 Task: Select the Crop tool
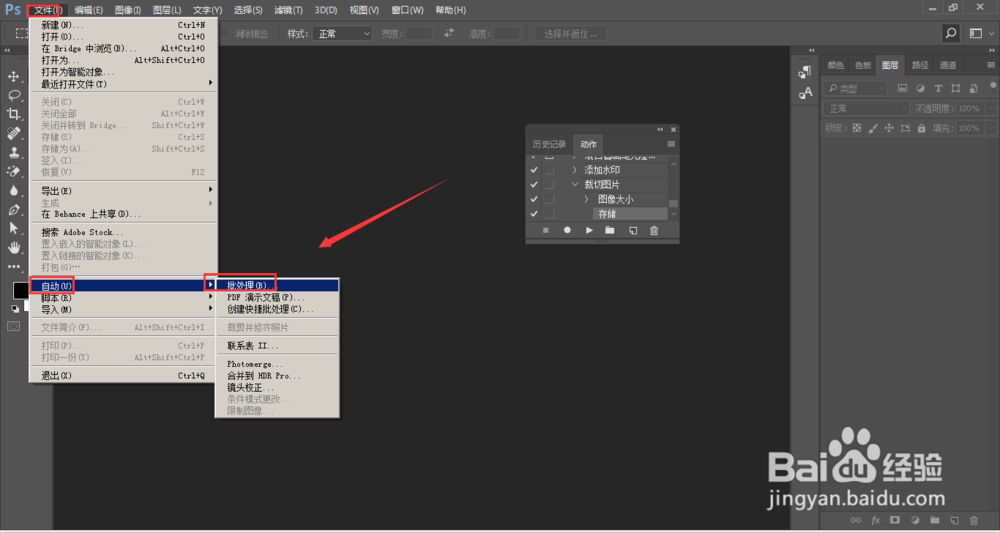[13, 114]
